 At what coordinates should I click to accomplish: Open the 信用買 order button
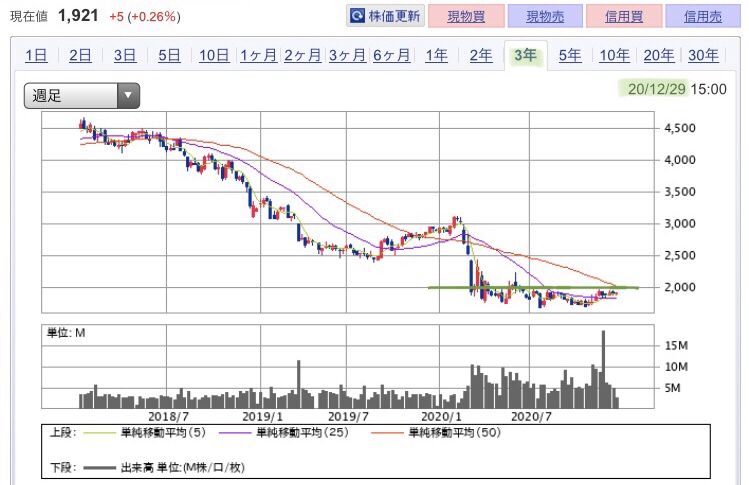pos(624,16)
